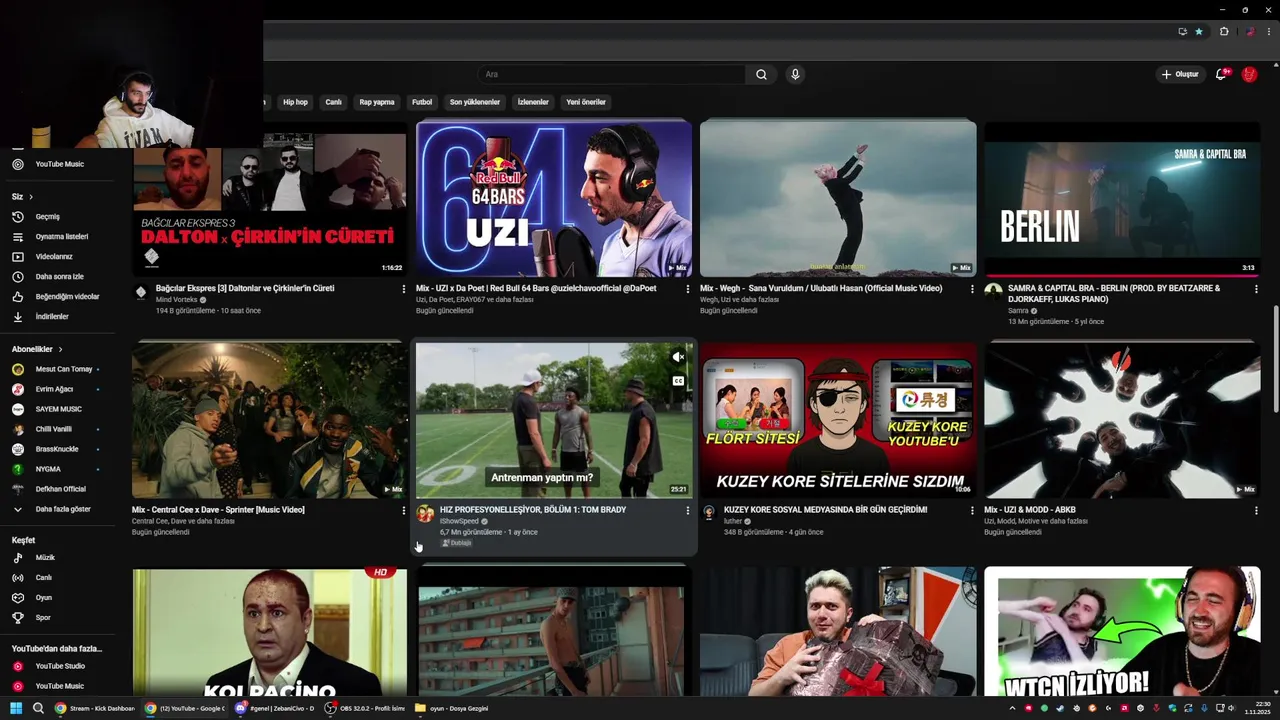Select the Hip hop filter chip
The image size is (1280, 720).
[x=295, y=102]
